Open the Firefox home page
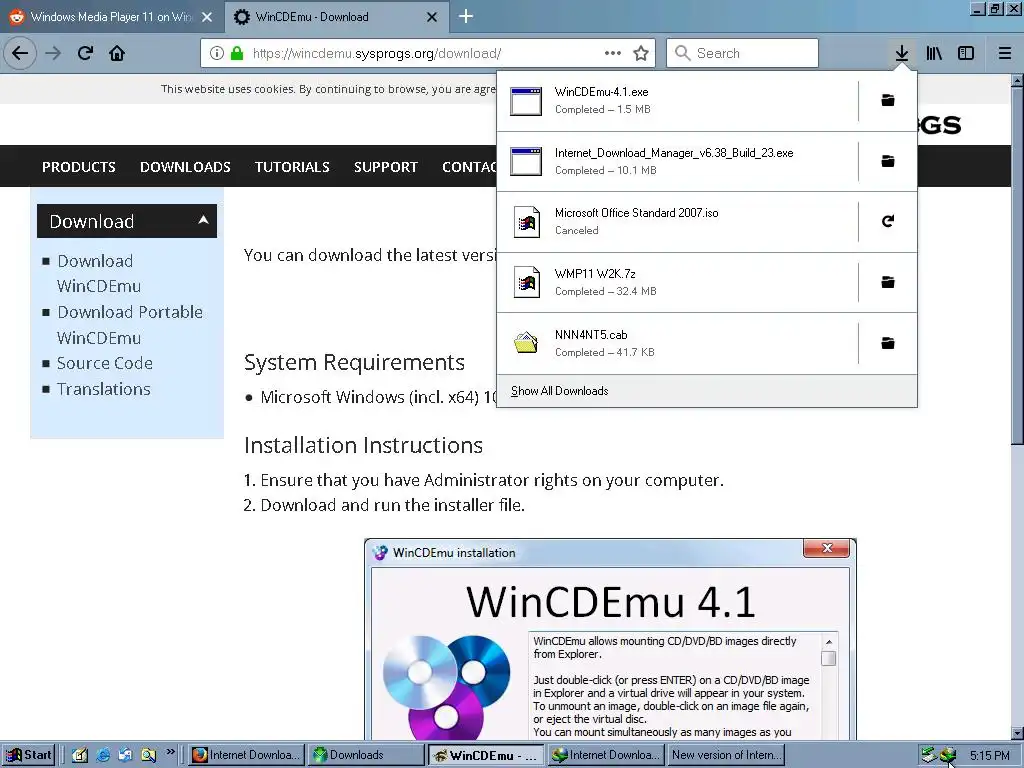 [x=117, y=53]
